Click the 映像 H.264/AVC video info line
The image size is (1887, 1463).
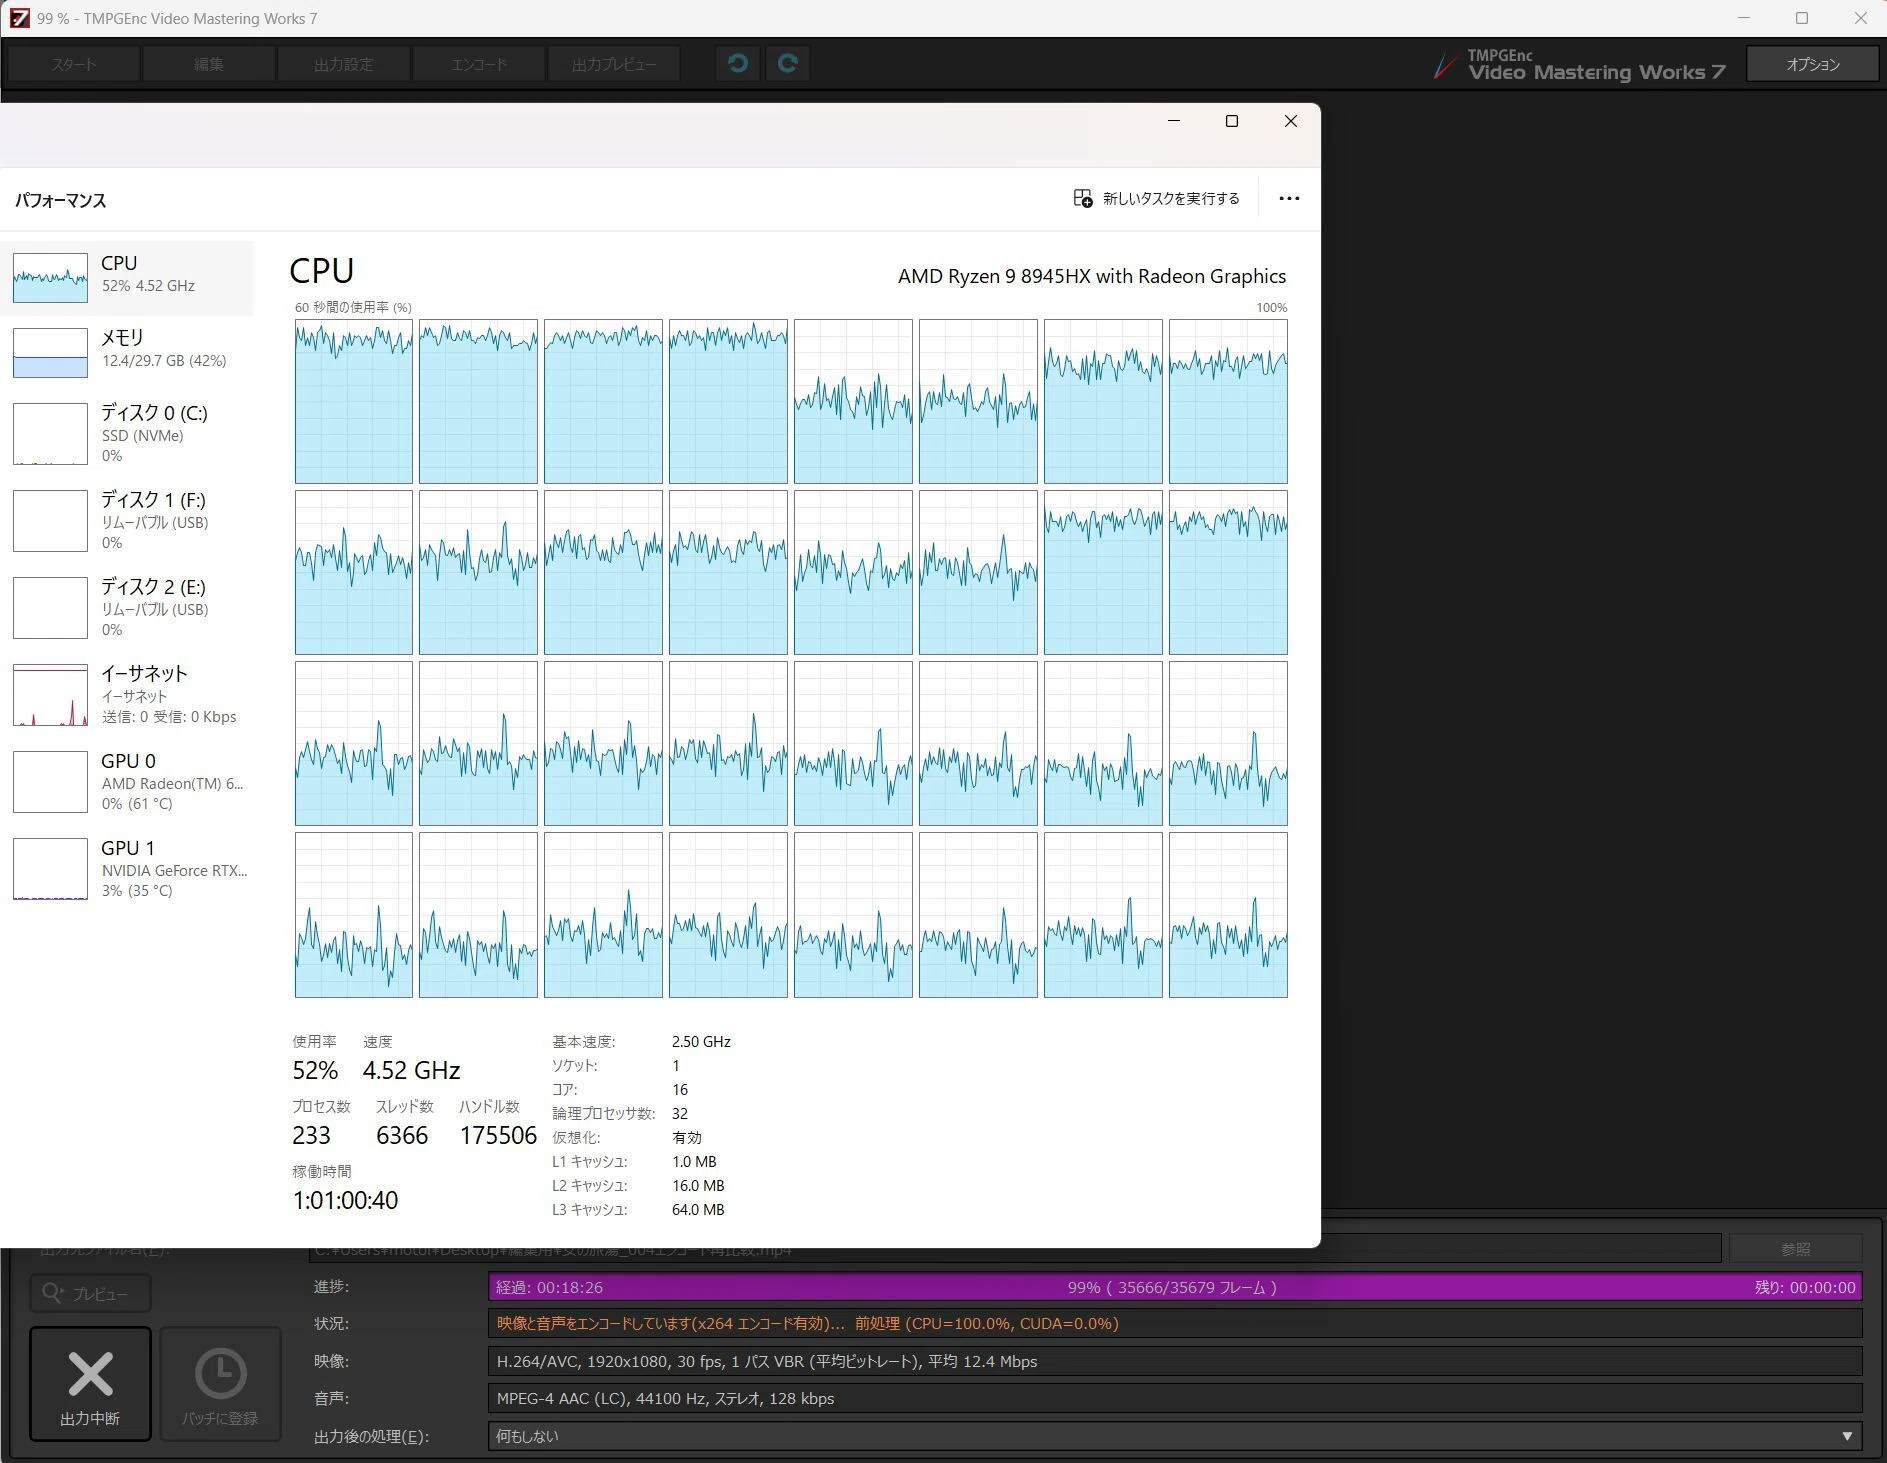[1175, 1361]
